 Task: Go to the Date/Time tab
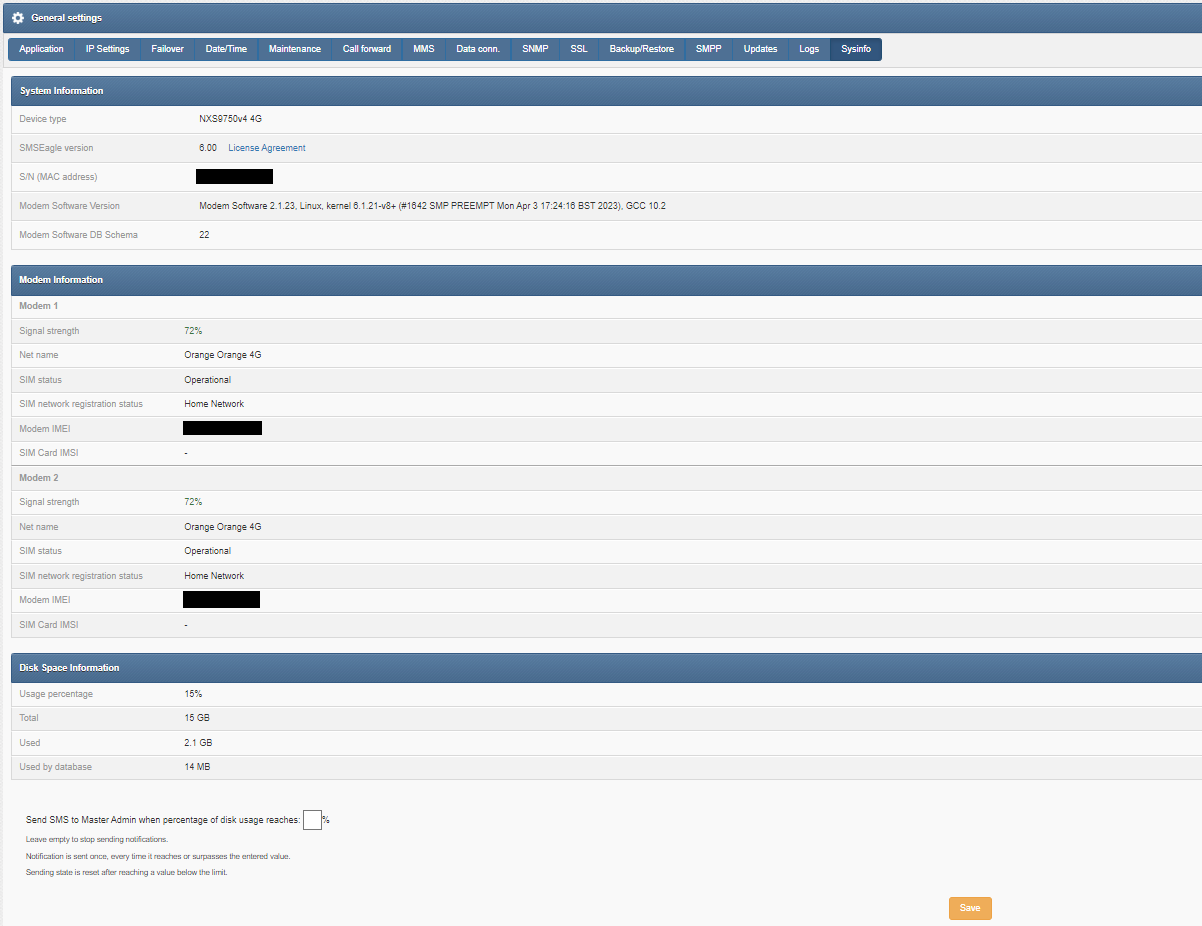pos(226,49)
